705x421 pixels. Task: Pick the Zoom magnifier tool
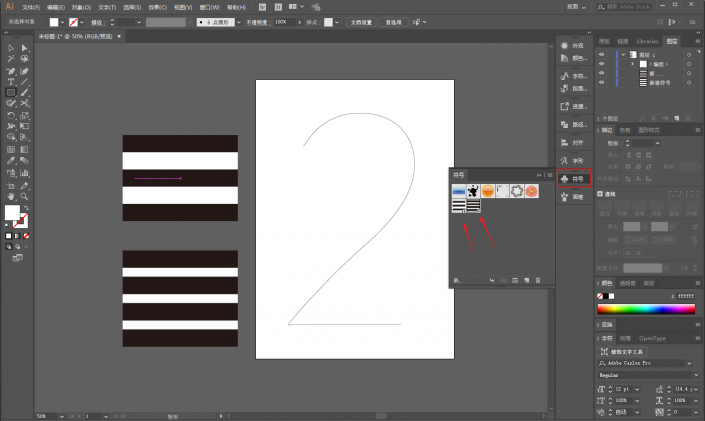[x=24, y=197]
